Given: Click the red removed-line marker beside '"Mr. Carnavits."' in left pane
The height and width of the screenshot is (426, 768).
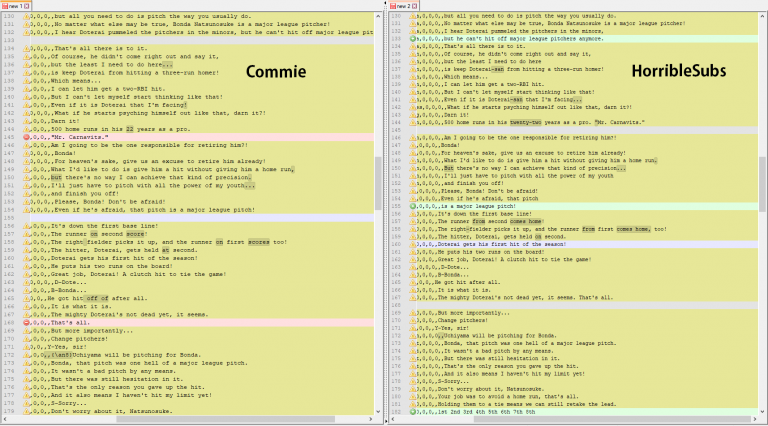Looking at the screenshot, I should [x=26, y=137].
